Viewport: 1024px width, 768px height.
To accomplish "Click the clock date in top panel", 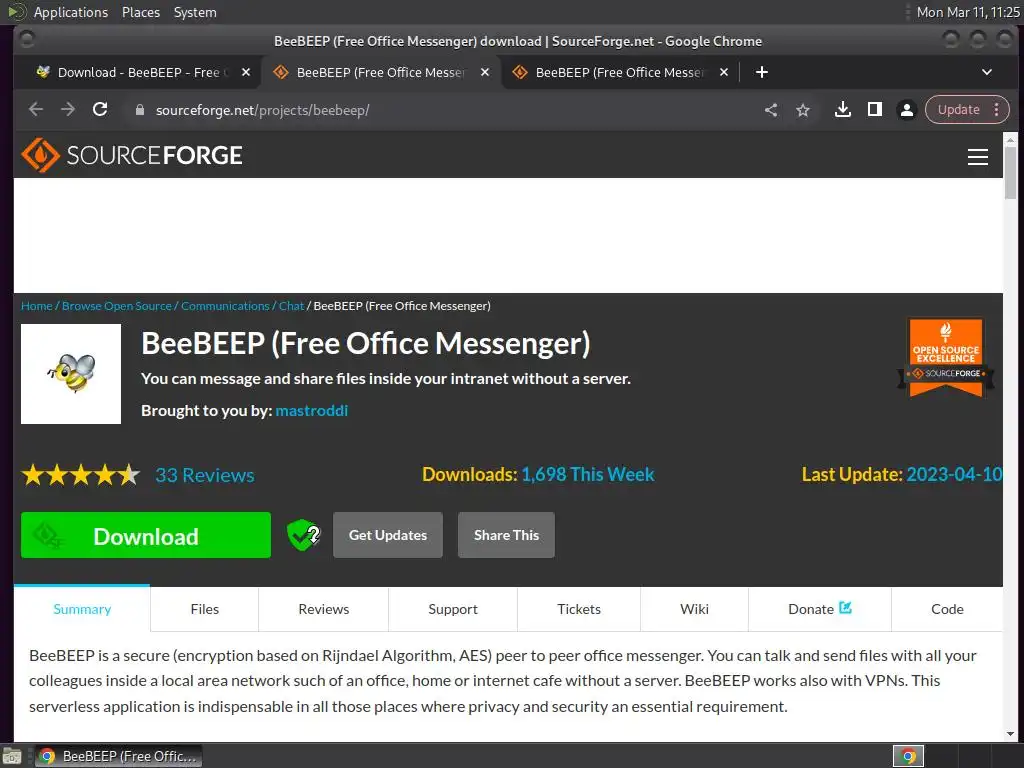I will tap(968, 12).
